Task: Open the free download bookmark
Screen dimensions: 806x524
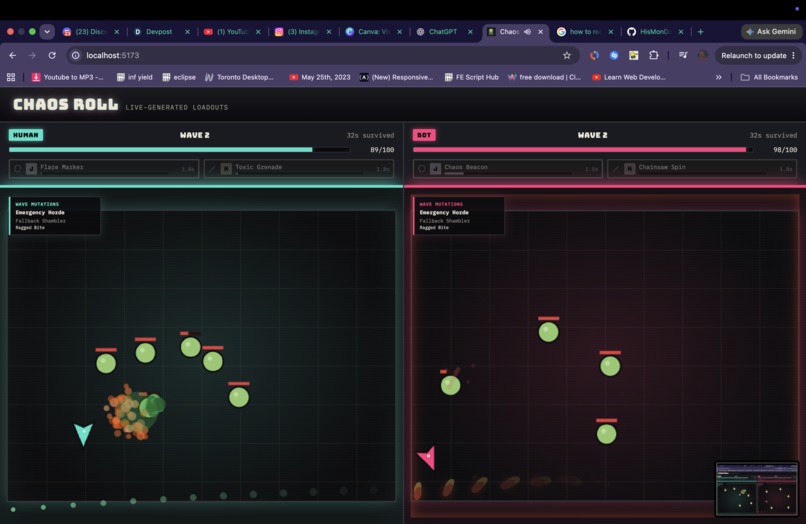Action: click(544, 77)
